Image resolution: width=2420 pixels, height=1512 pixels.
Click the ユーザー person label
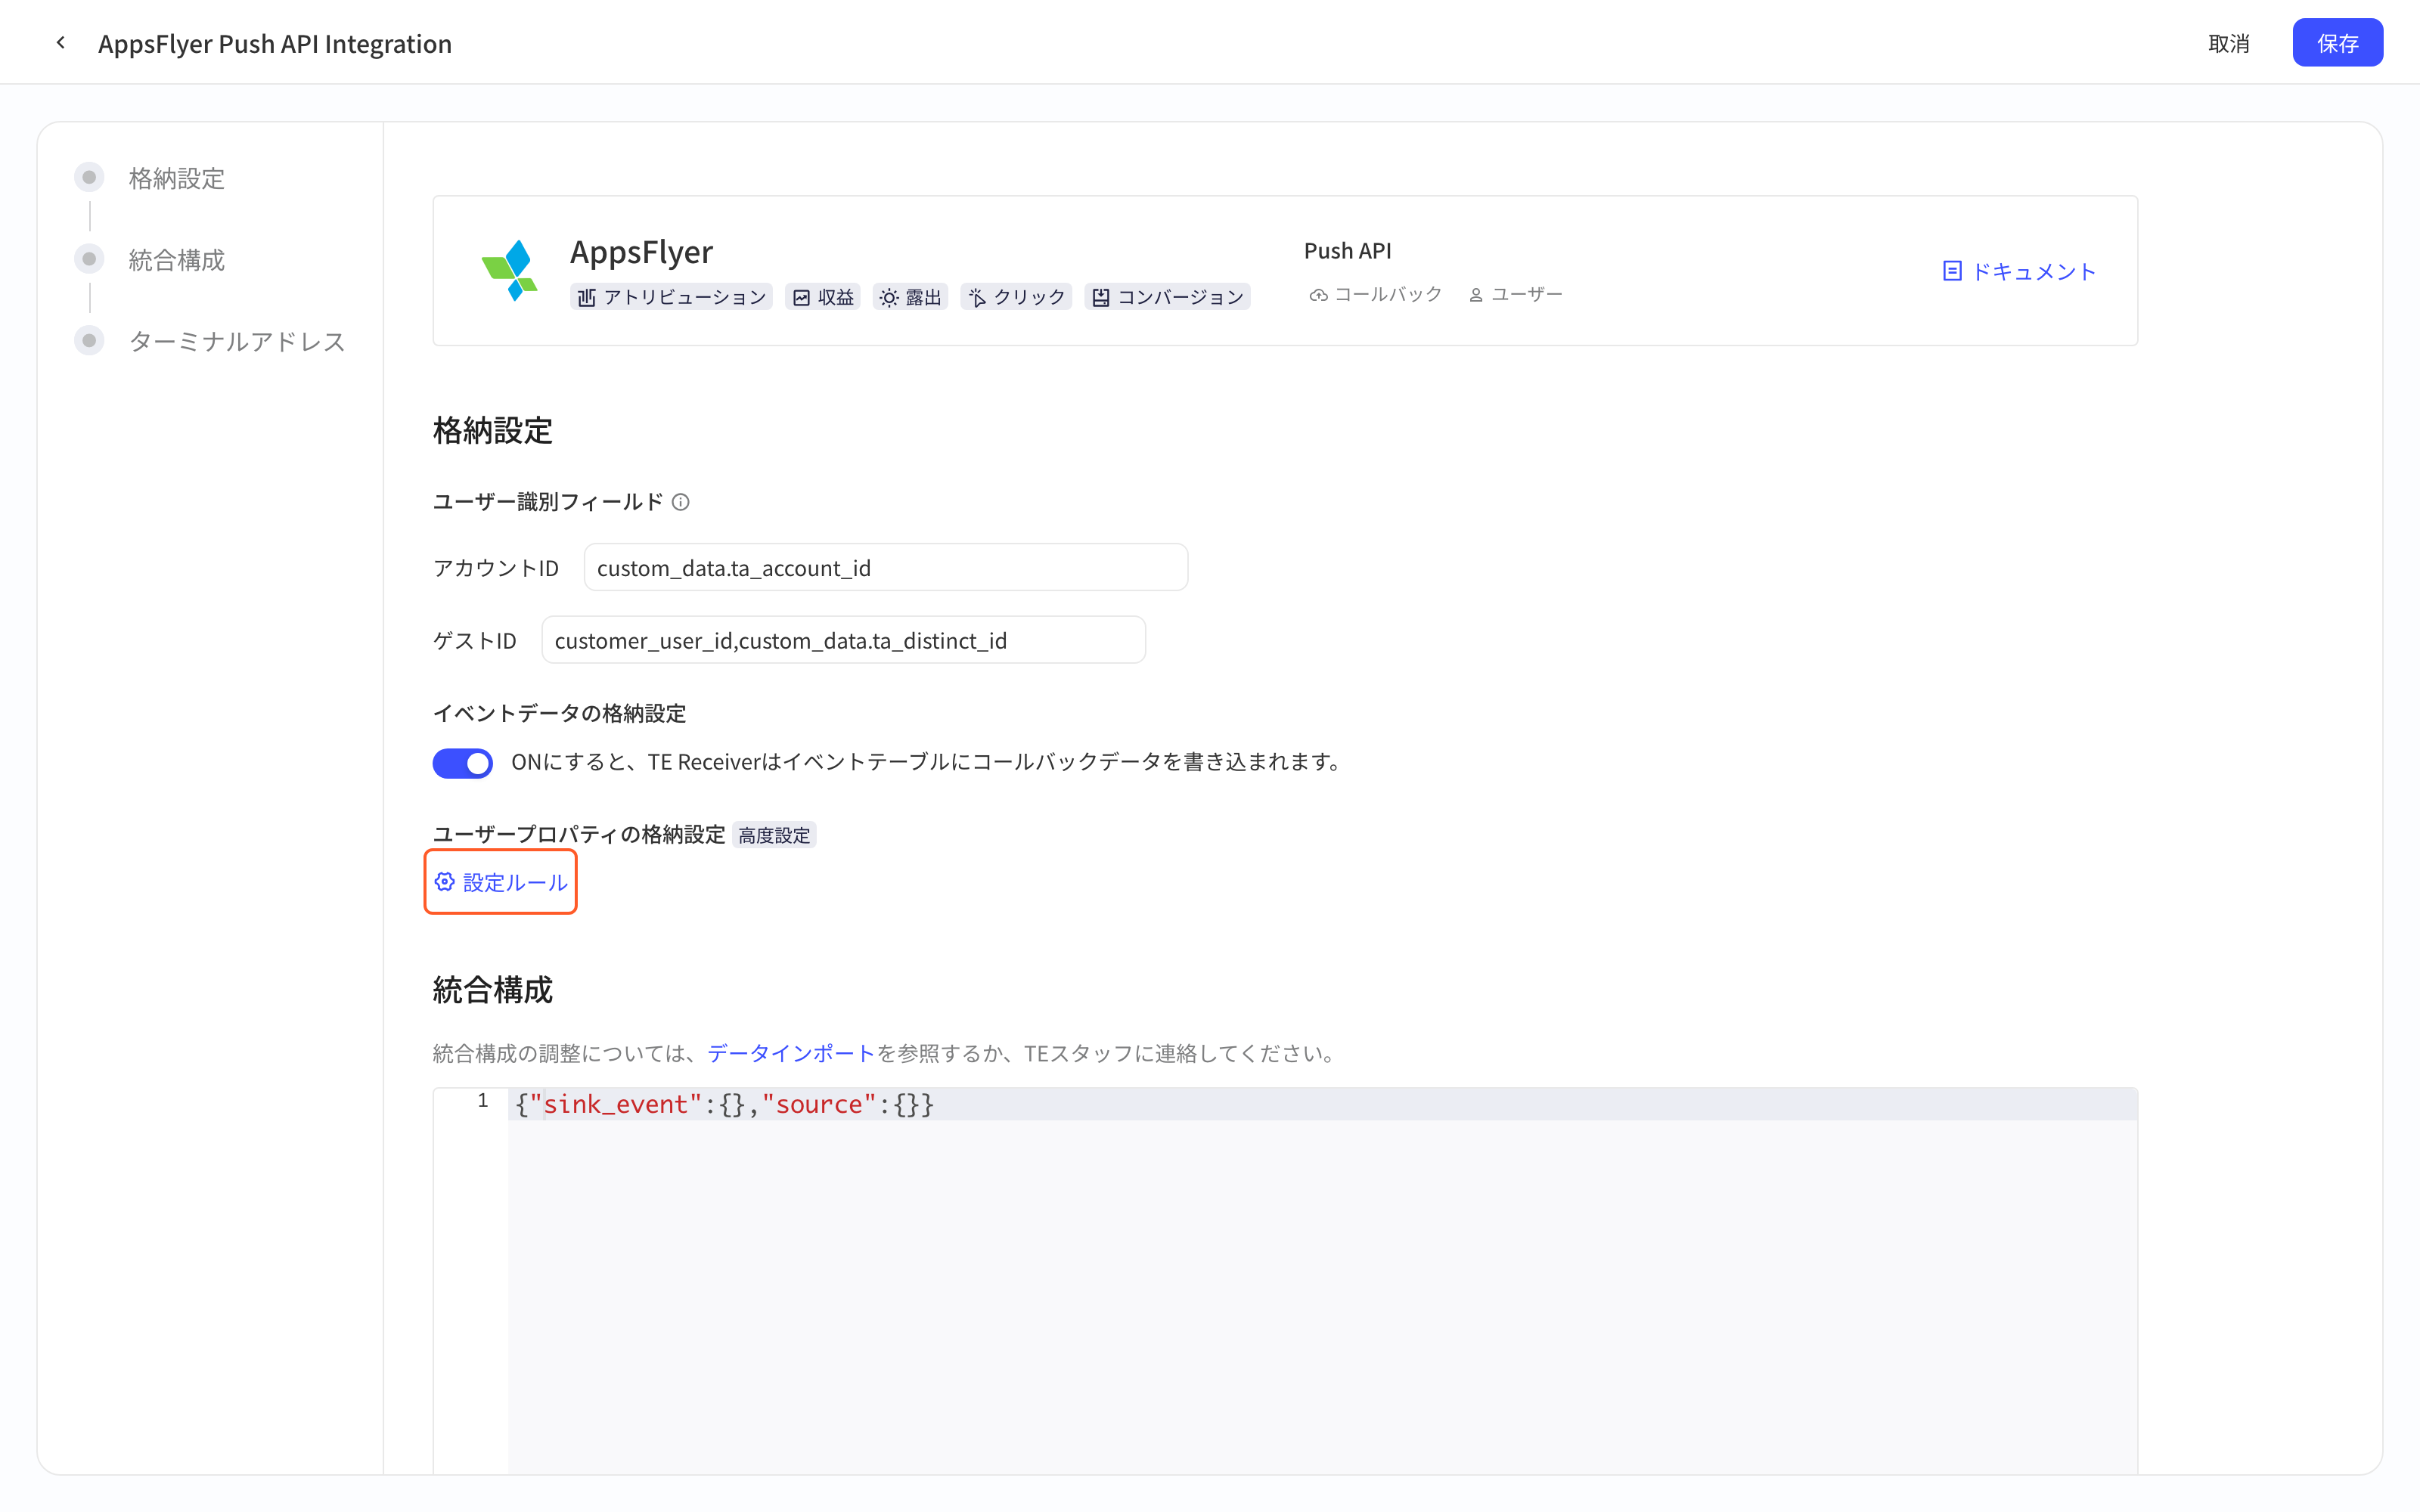click(x=1515, y=294)
